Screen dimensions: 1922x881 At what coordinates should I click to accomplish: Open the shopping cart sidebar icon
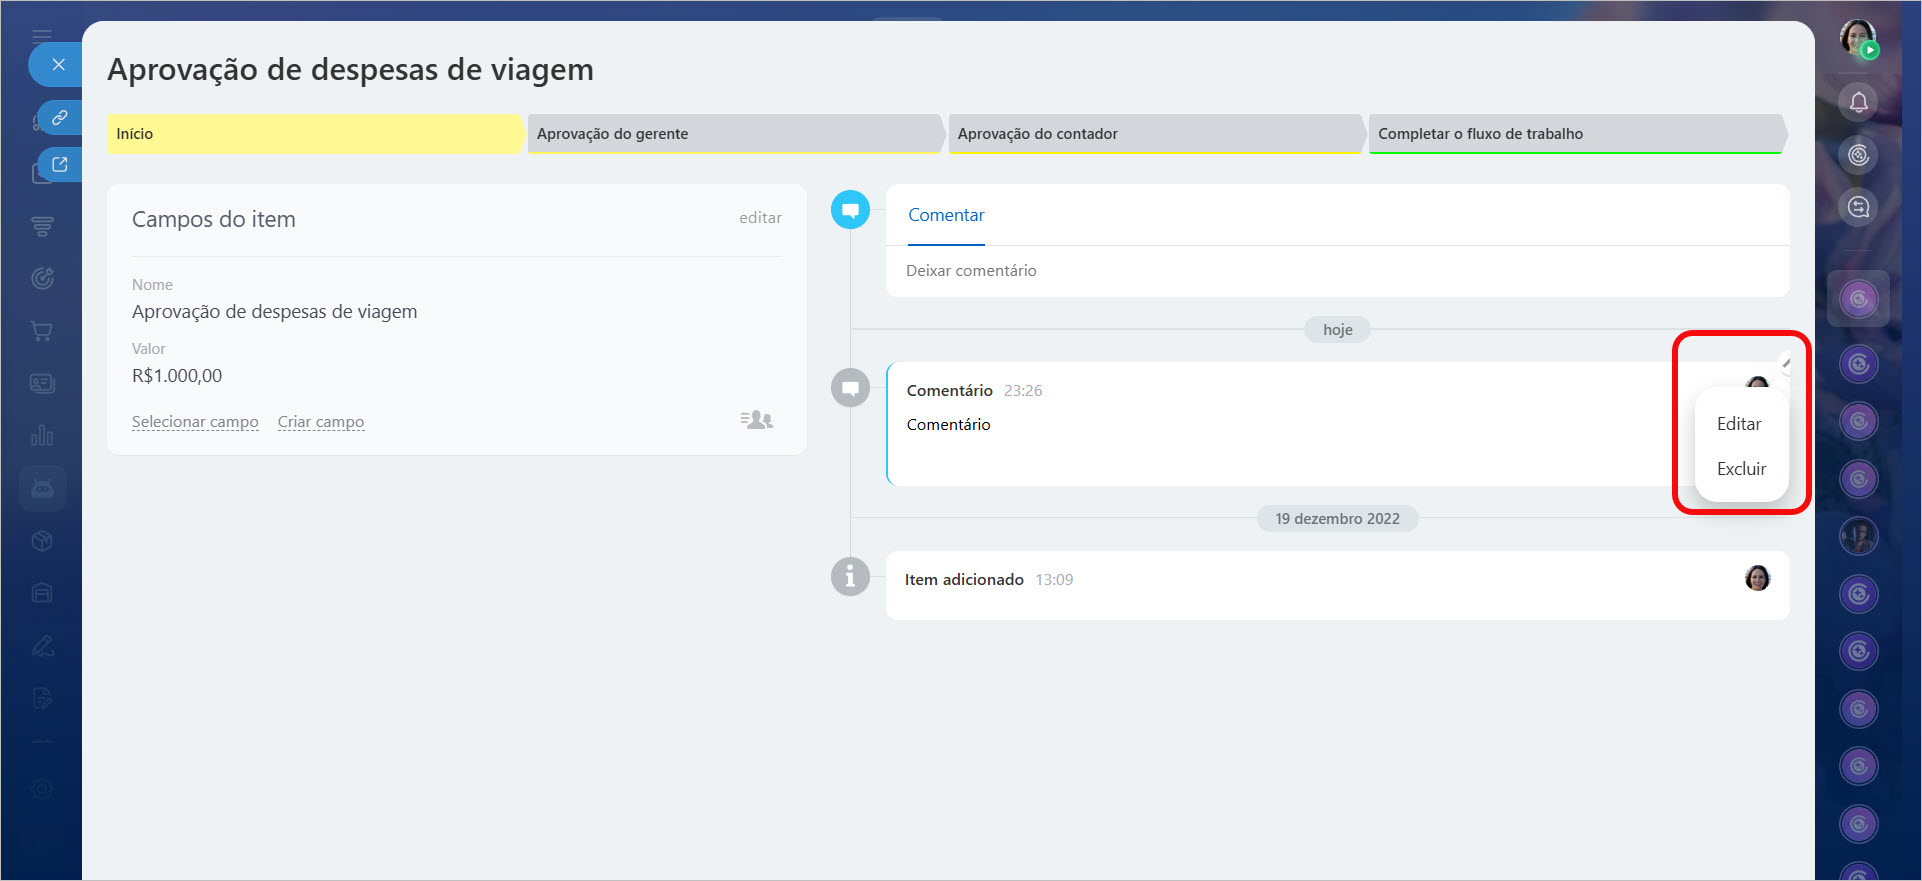(x=42, y=331)
